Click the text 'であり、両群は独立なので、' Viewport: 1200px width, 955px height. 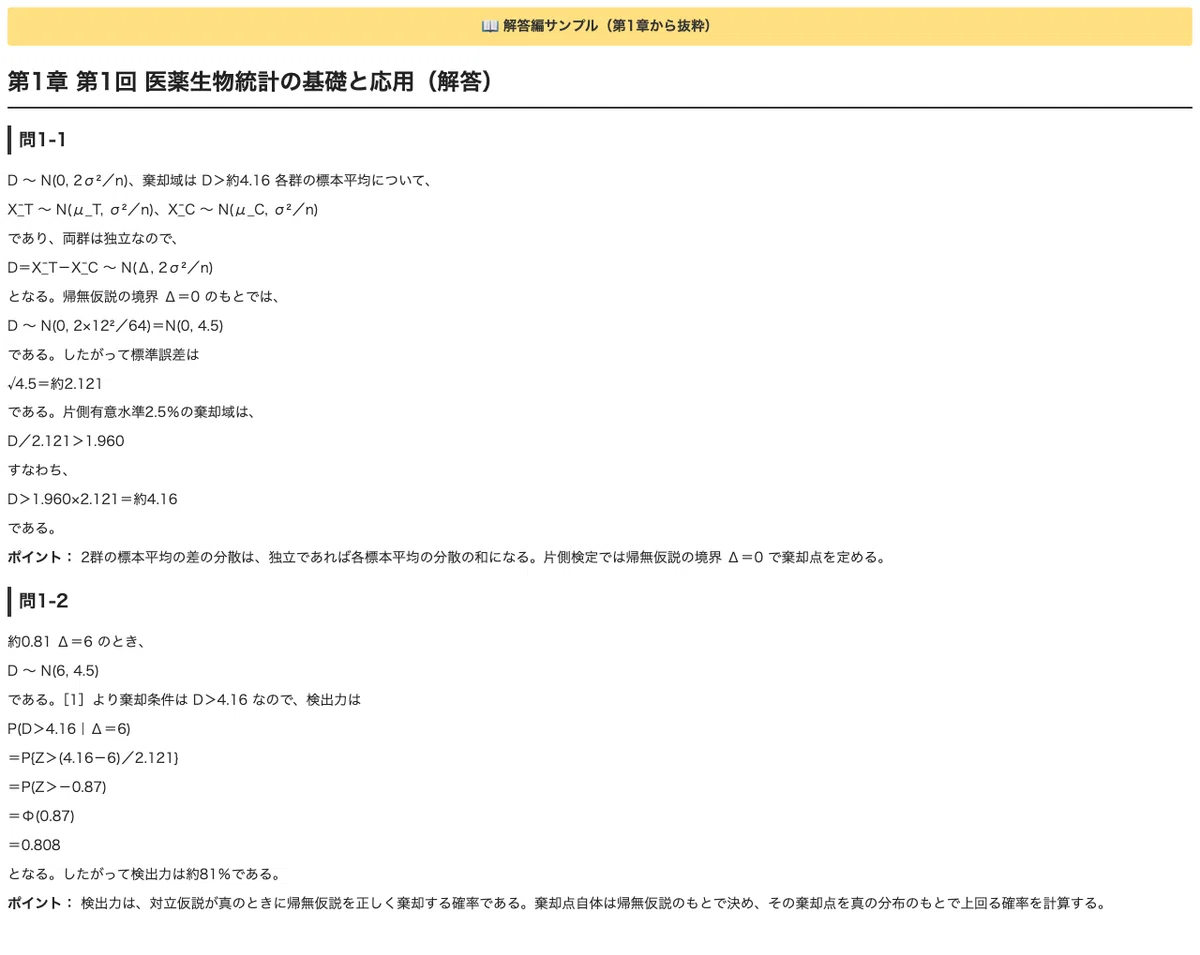click(x=92, y=239)
